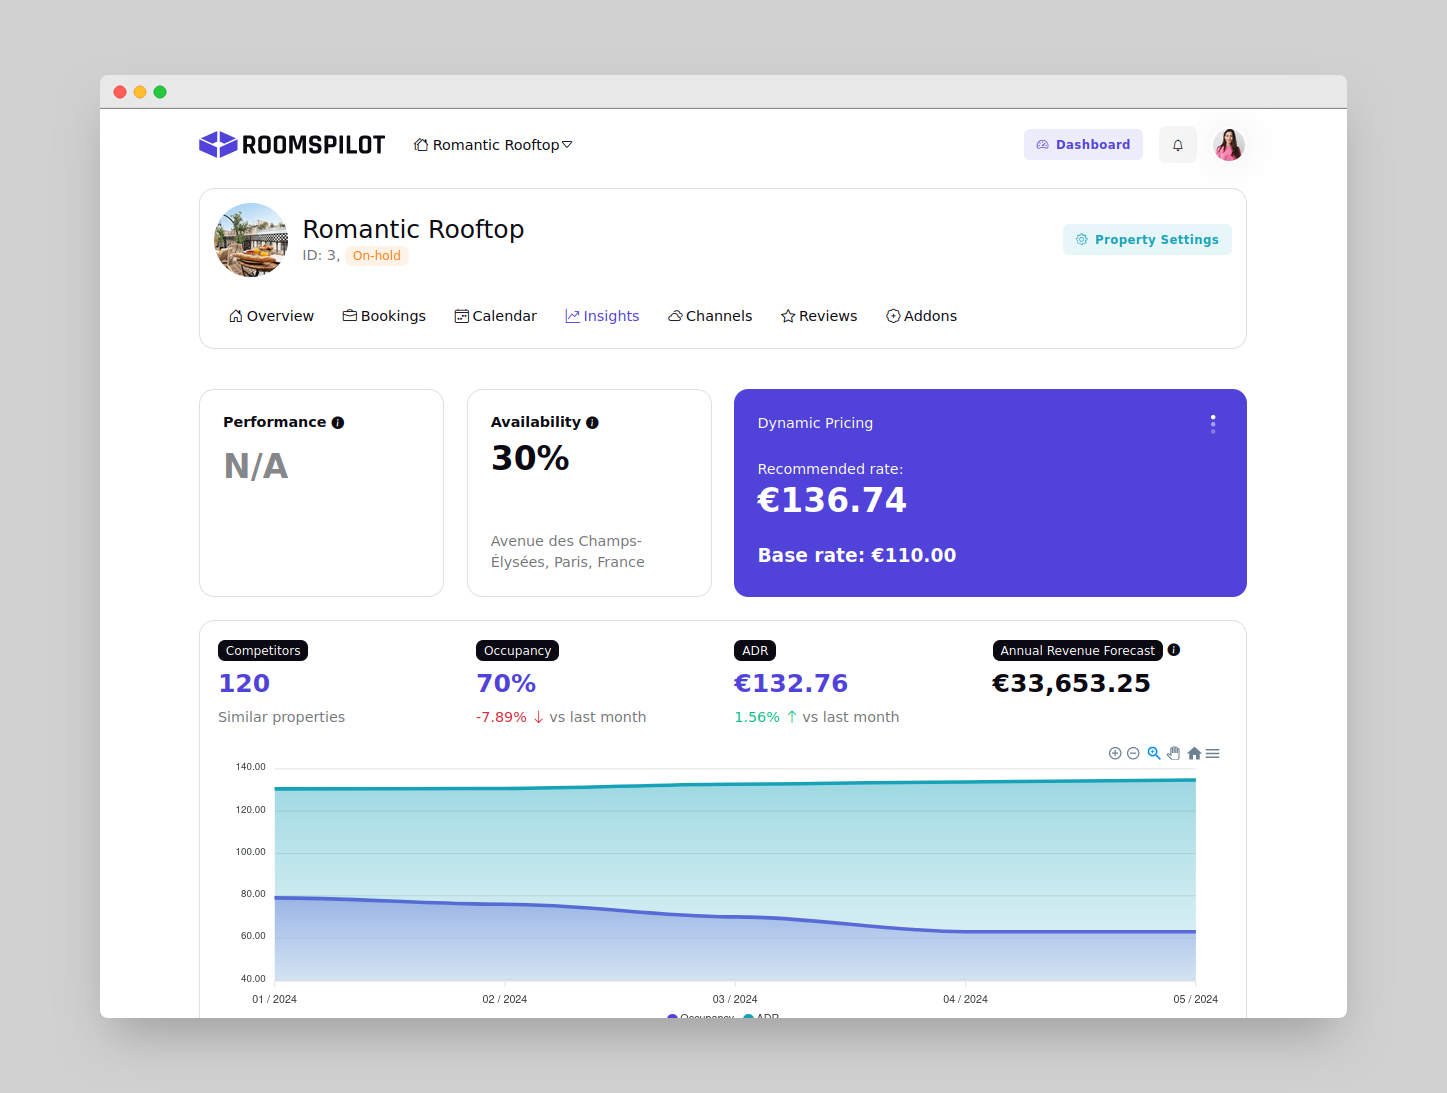Select the Insights tab
This screenshot has width=1447, height=1093.
pos(602,316)
